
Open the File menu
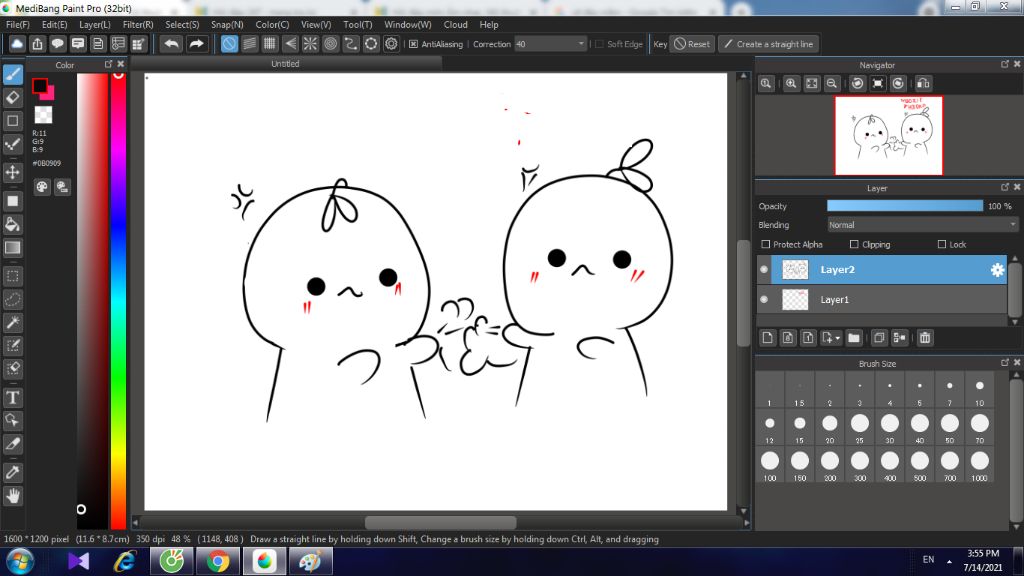tap(18, 25)
